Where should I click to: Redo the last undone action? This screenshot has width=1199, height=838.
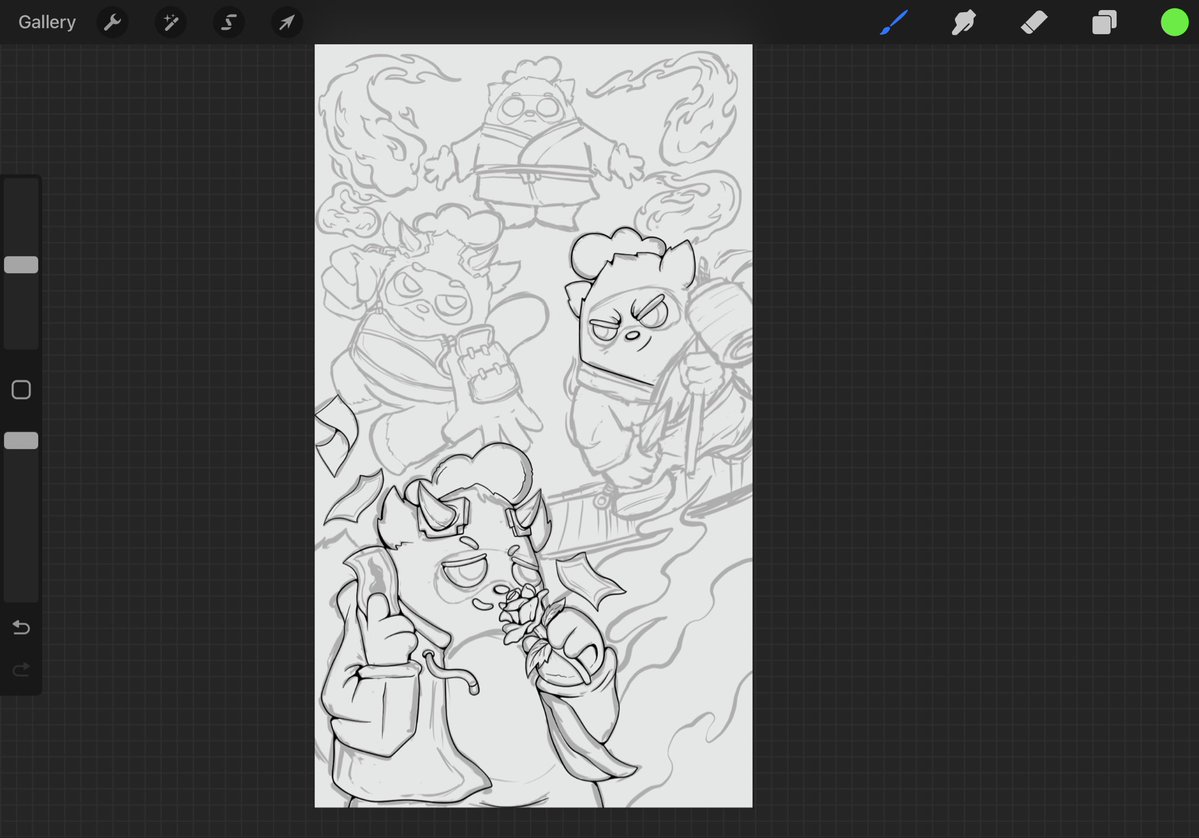click(21, 670)
